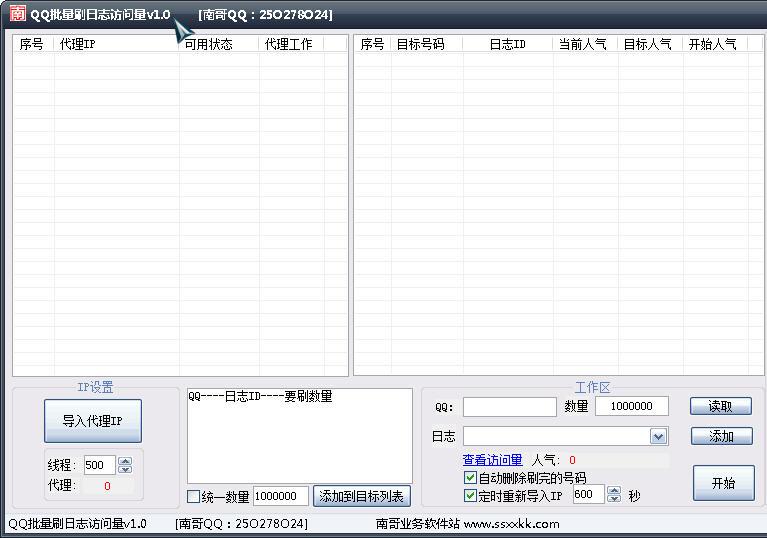Open the 日志 dropdown list
This screenshot has width=767, height=538.
click(658, 436)
